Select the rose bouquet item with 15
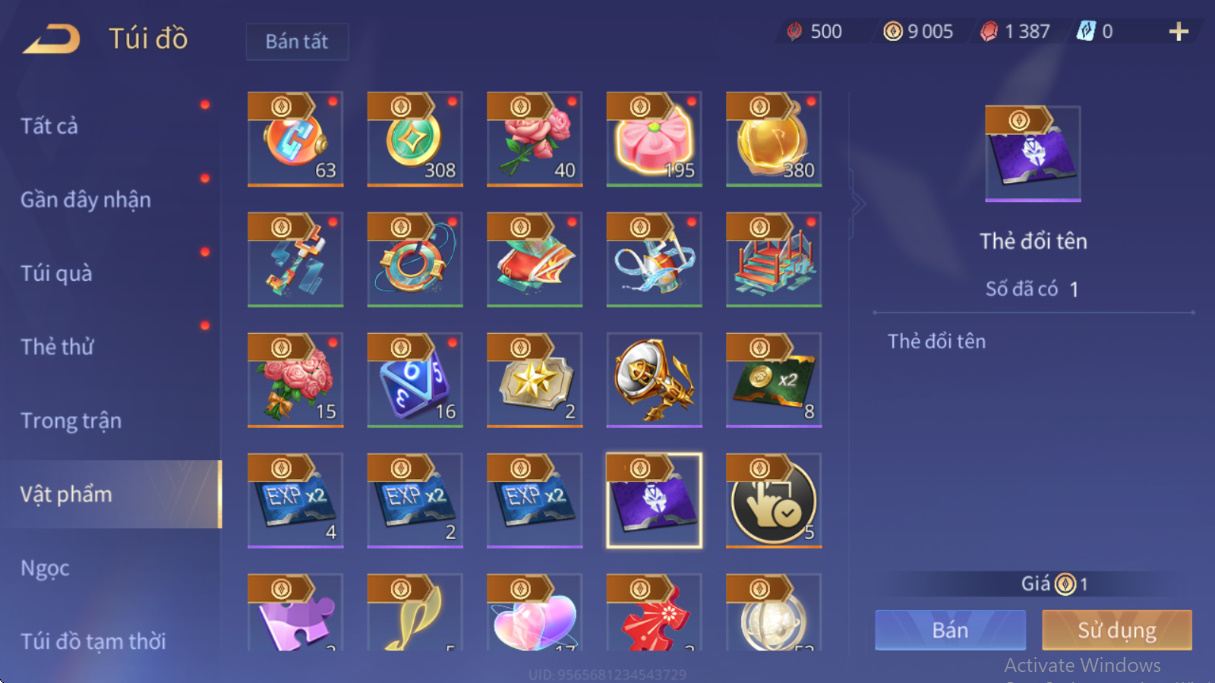The height and width of the screenshot is (683, 1215). pos(295,380)
